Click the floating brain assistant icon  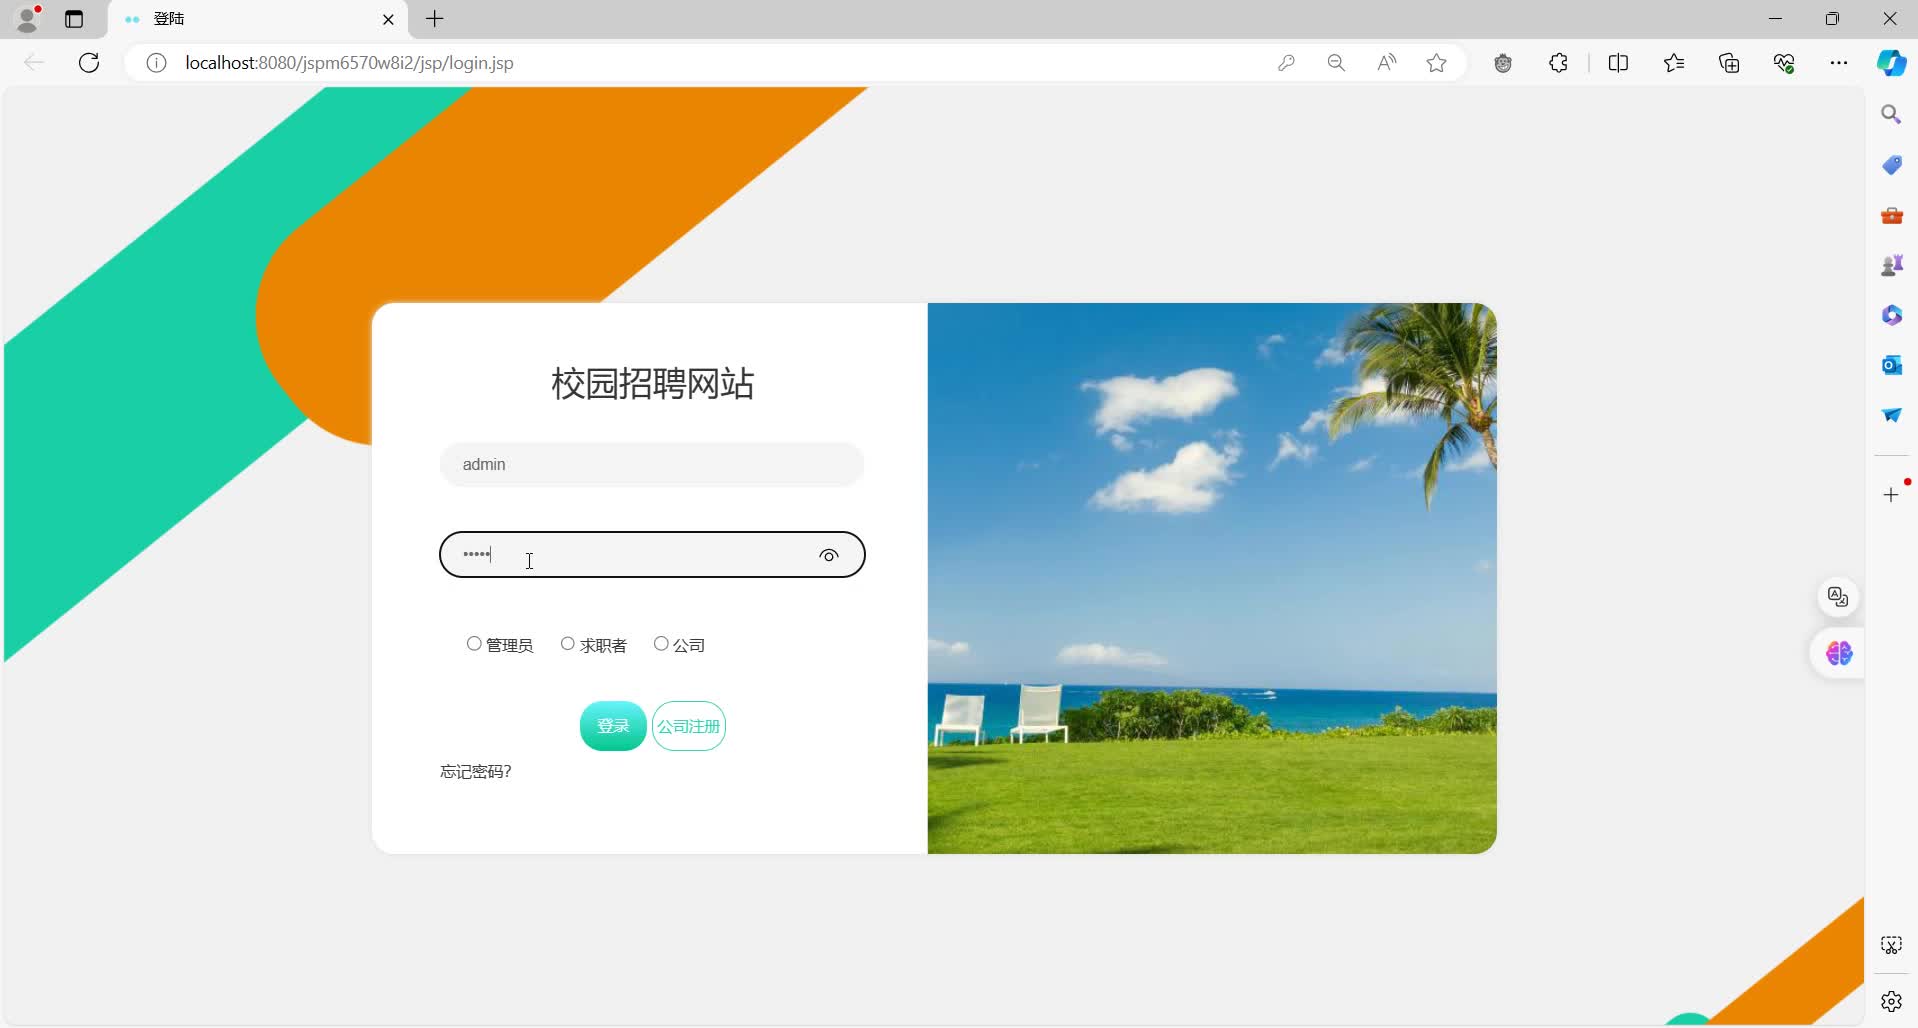1839,654
